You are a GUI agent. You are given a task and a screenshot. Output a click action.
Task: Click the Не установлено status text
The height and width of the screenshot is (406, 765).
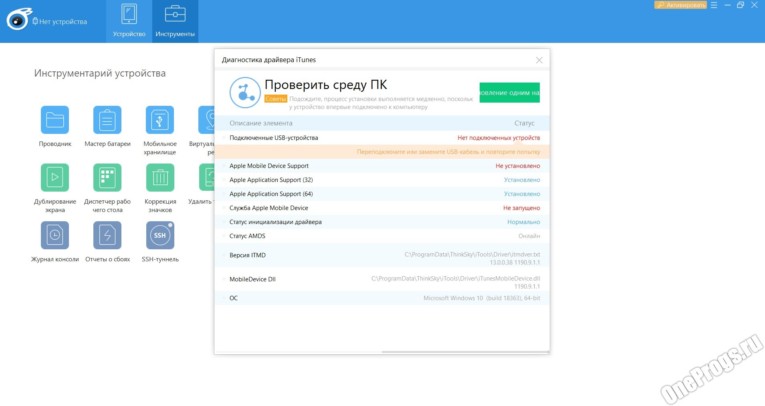tap(518, 166)
